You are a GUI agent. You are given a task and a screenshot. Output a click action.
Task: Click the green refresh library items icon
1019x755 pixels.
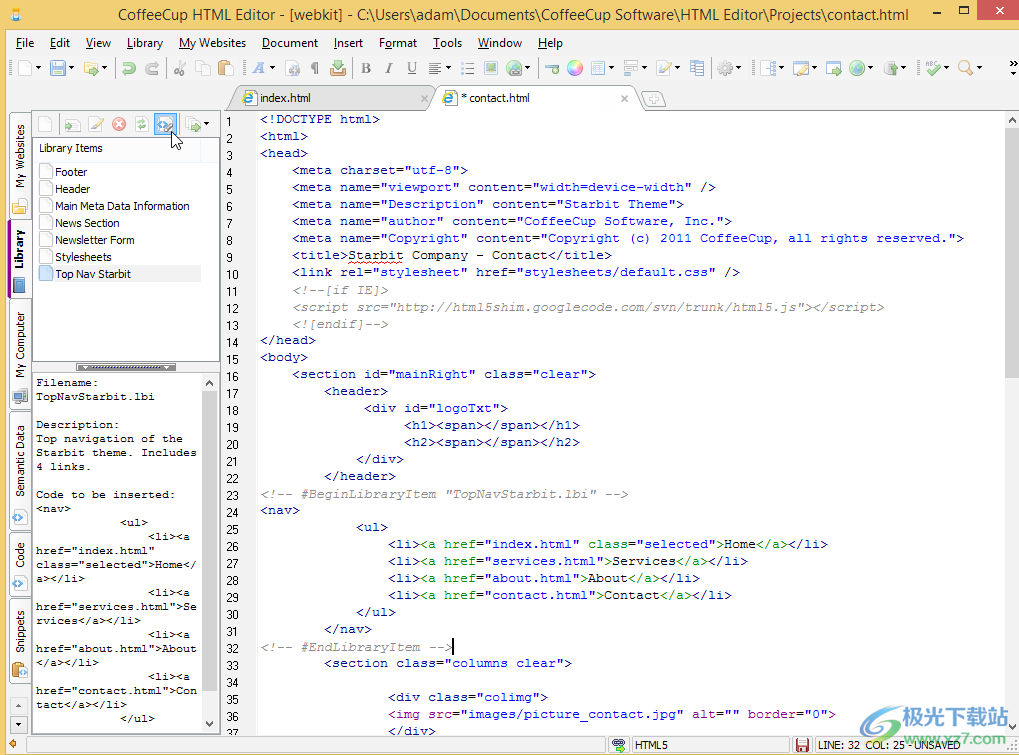coord(142,124)
